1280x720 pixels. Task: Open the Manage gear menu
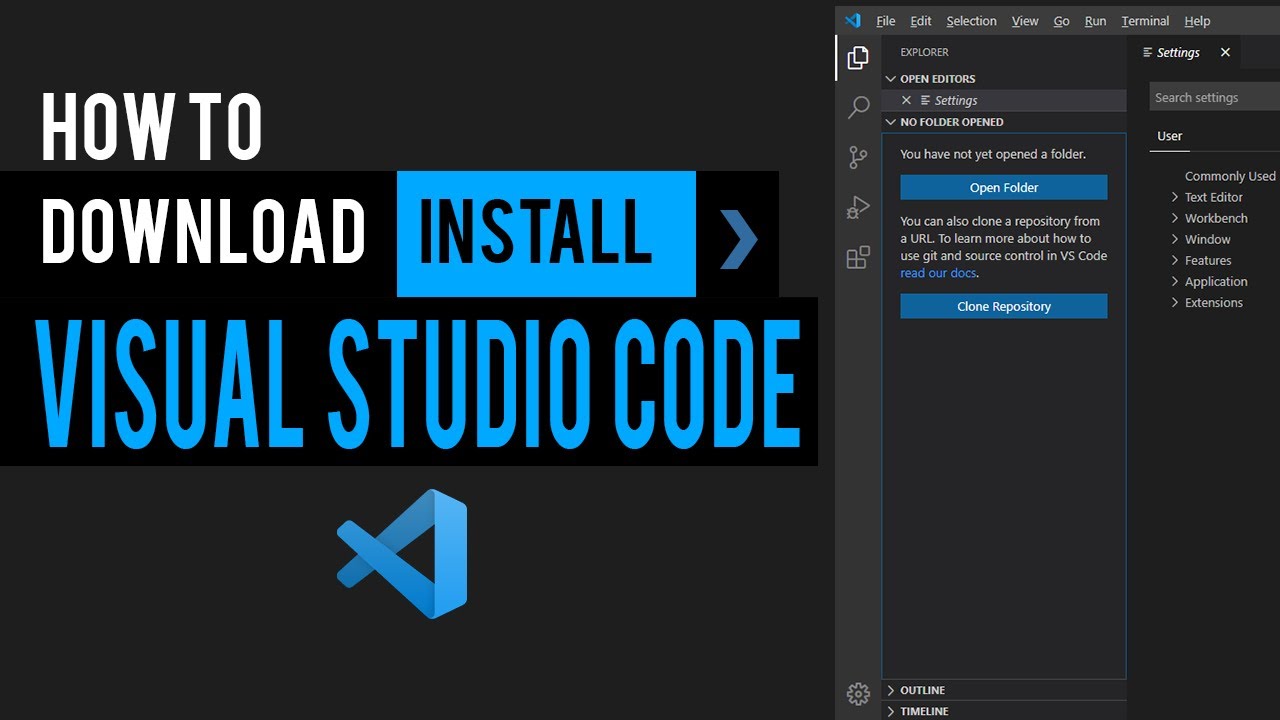click(858, 693)
